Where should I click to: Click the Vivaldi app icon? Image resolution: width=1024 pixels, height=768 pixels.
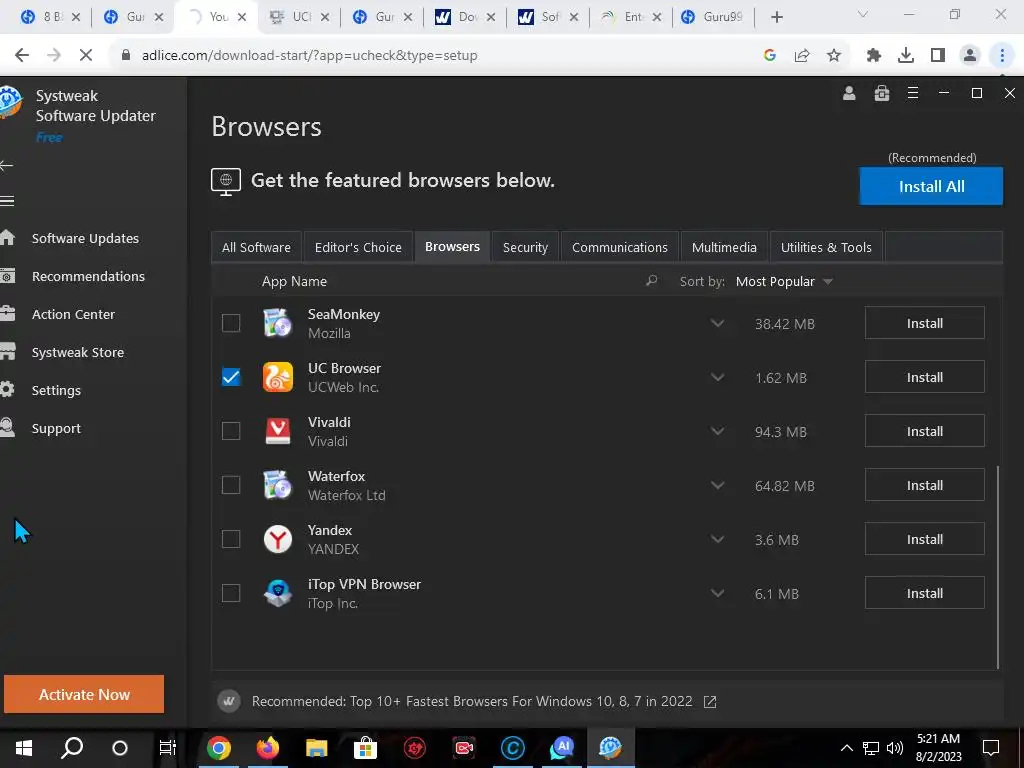278,431
